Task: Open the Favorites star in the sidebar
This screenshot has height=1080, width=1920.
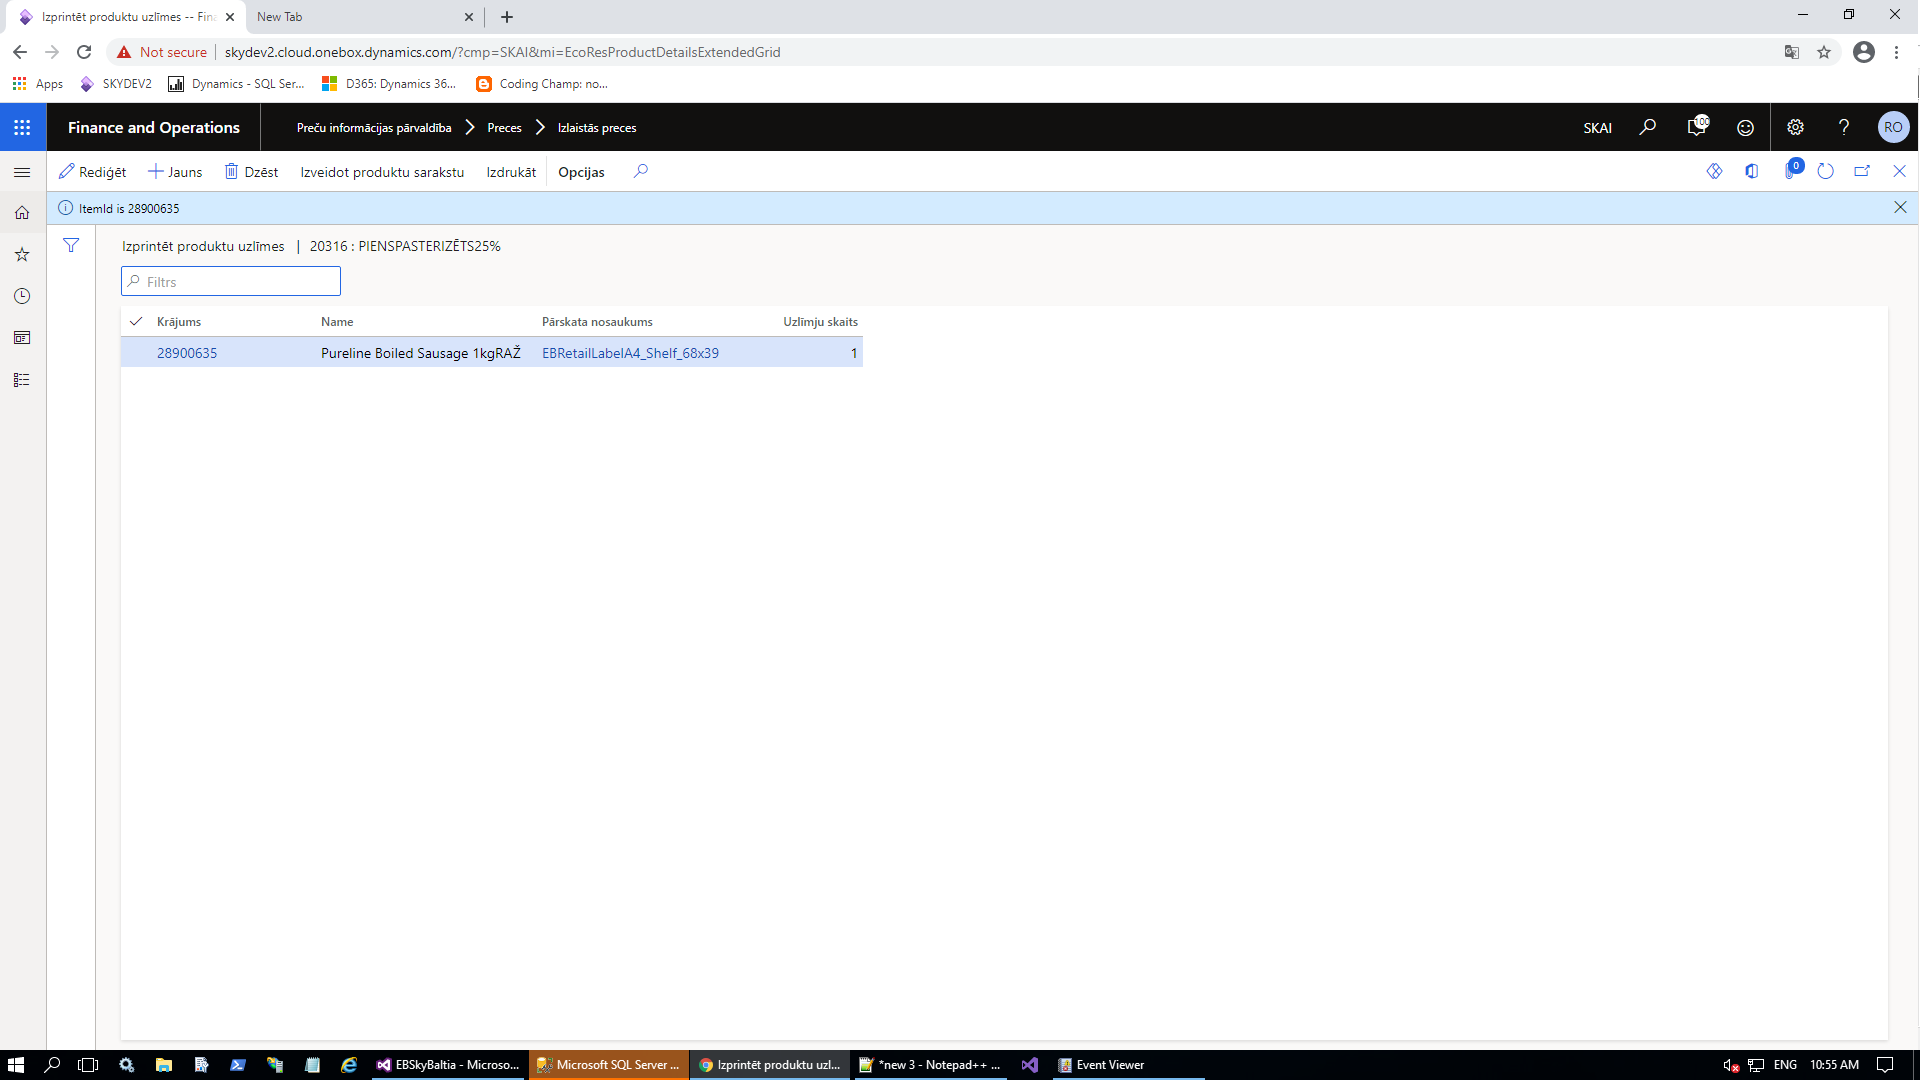Action: [22, 255]
